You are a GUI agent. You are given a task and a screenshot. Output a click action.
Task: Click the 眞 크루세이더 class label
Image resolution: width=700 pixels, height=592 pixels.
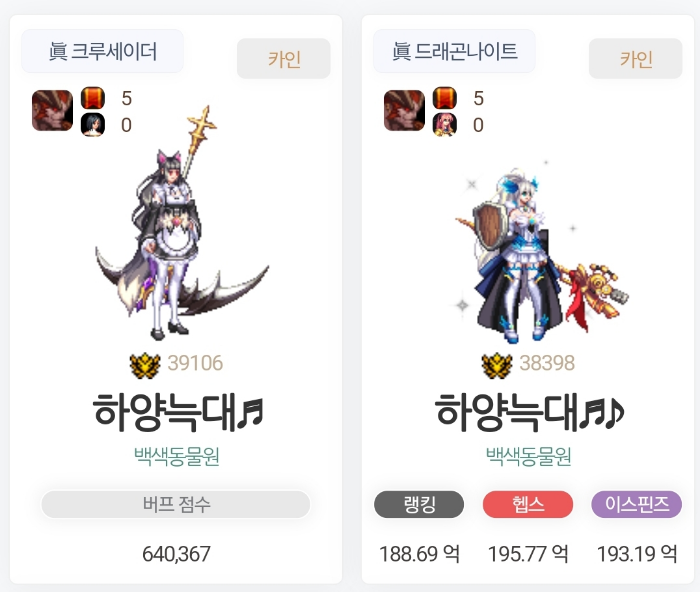[x=102, y=51]
